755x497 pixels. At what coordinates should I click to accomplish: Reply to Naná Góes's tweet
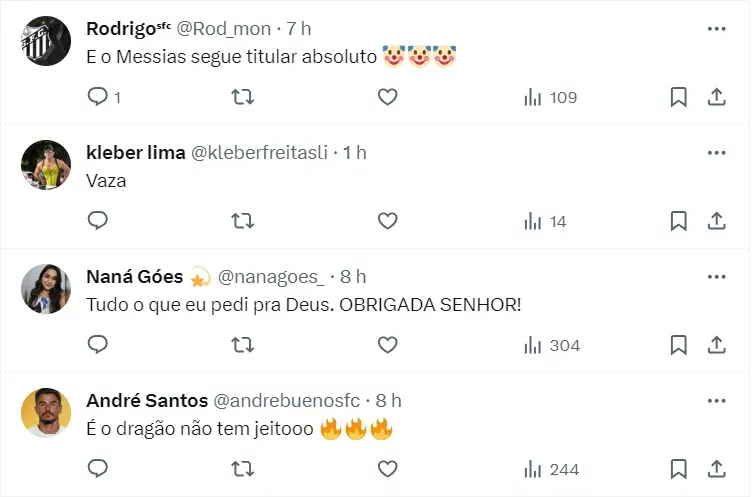tap(98, 345)
